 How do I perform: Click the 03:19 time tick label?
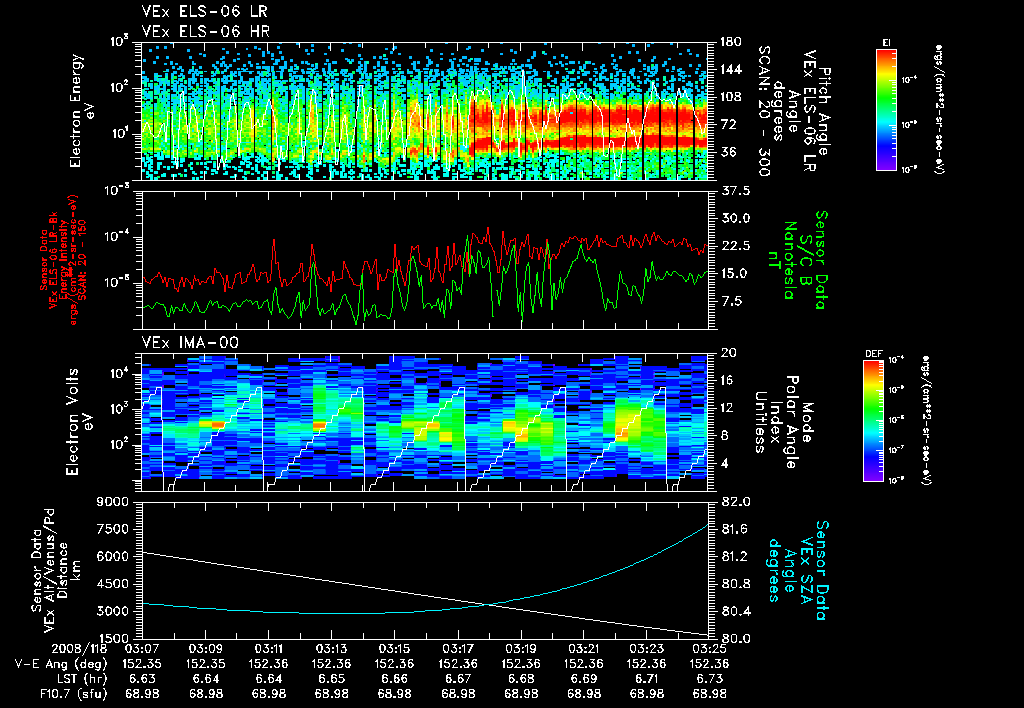(520, 649)
